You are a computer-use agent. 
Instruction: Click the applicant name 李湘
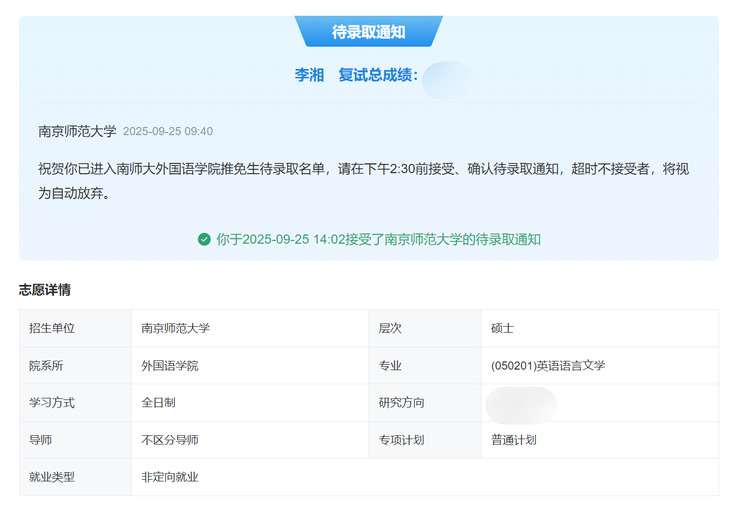pos(309,75)
